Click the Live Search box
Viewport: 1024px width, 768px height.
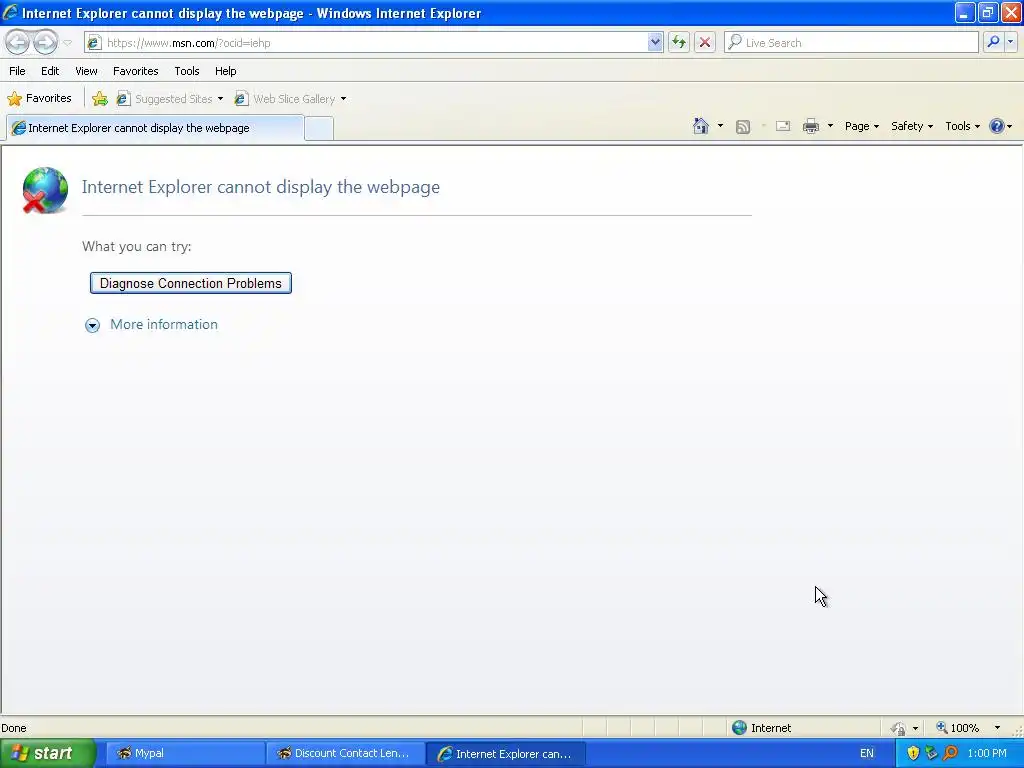(x=851, y=42)
